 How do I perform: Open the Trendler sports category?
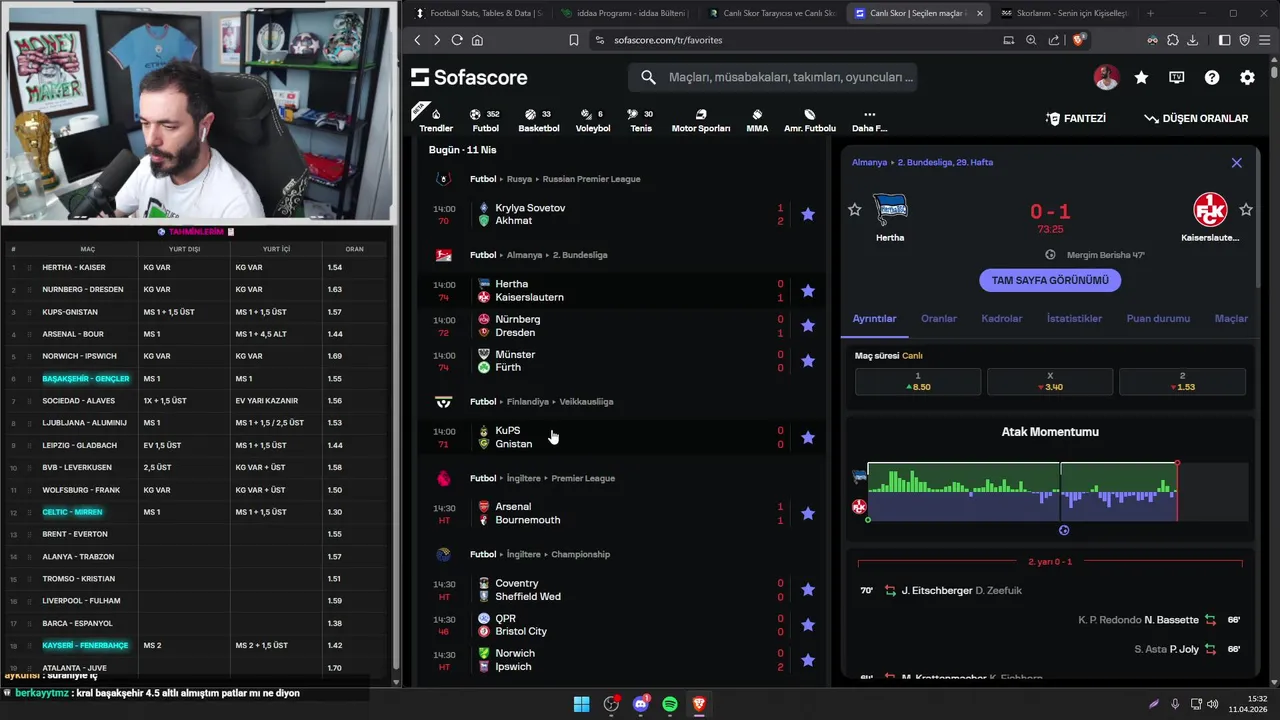tap(435, 119)
